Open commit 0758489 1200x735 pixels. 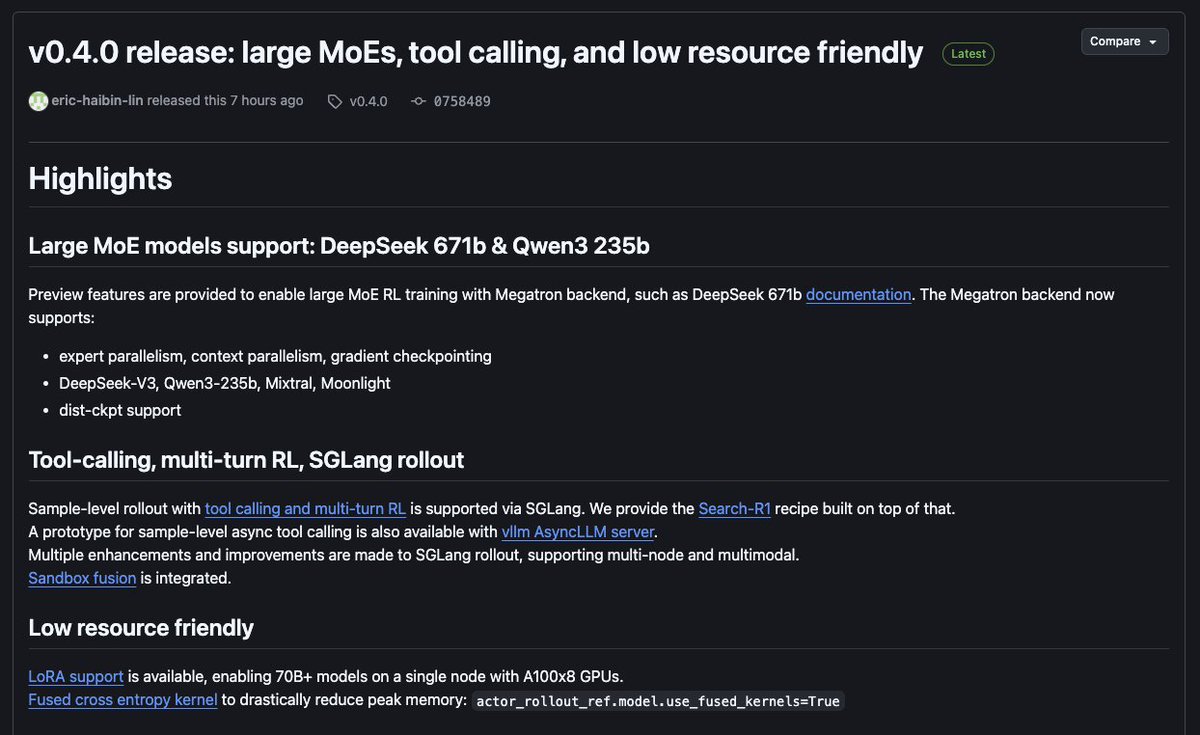[x=461, y=101]
